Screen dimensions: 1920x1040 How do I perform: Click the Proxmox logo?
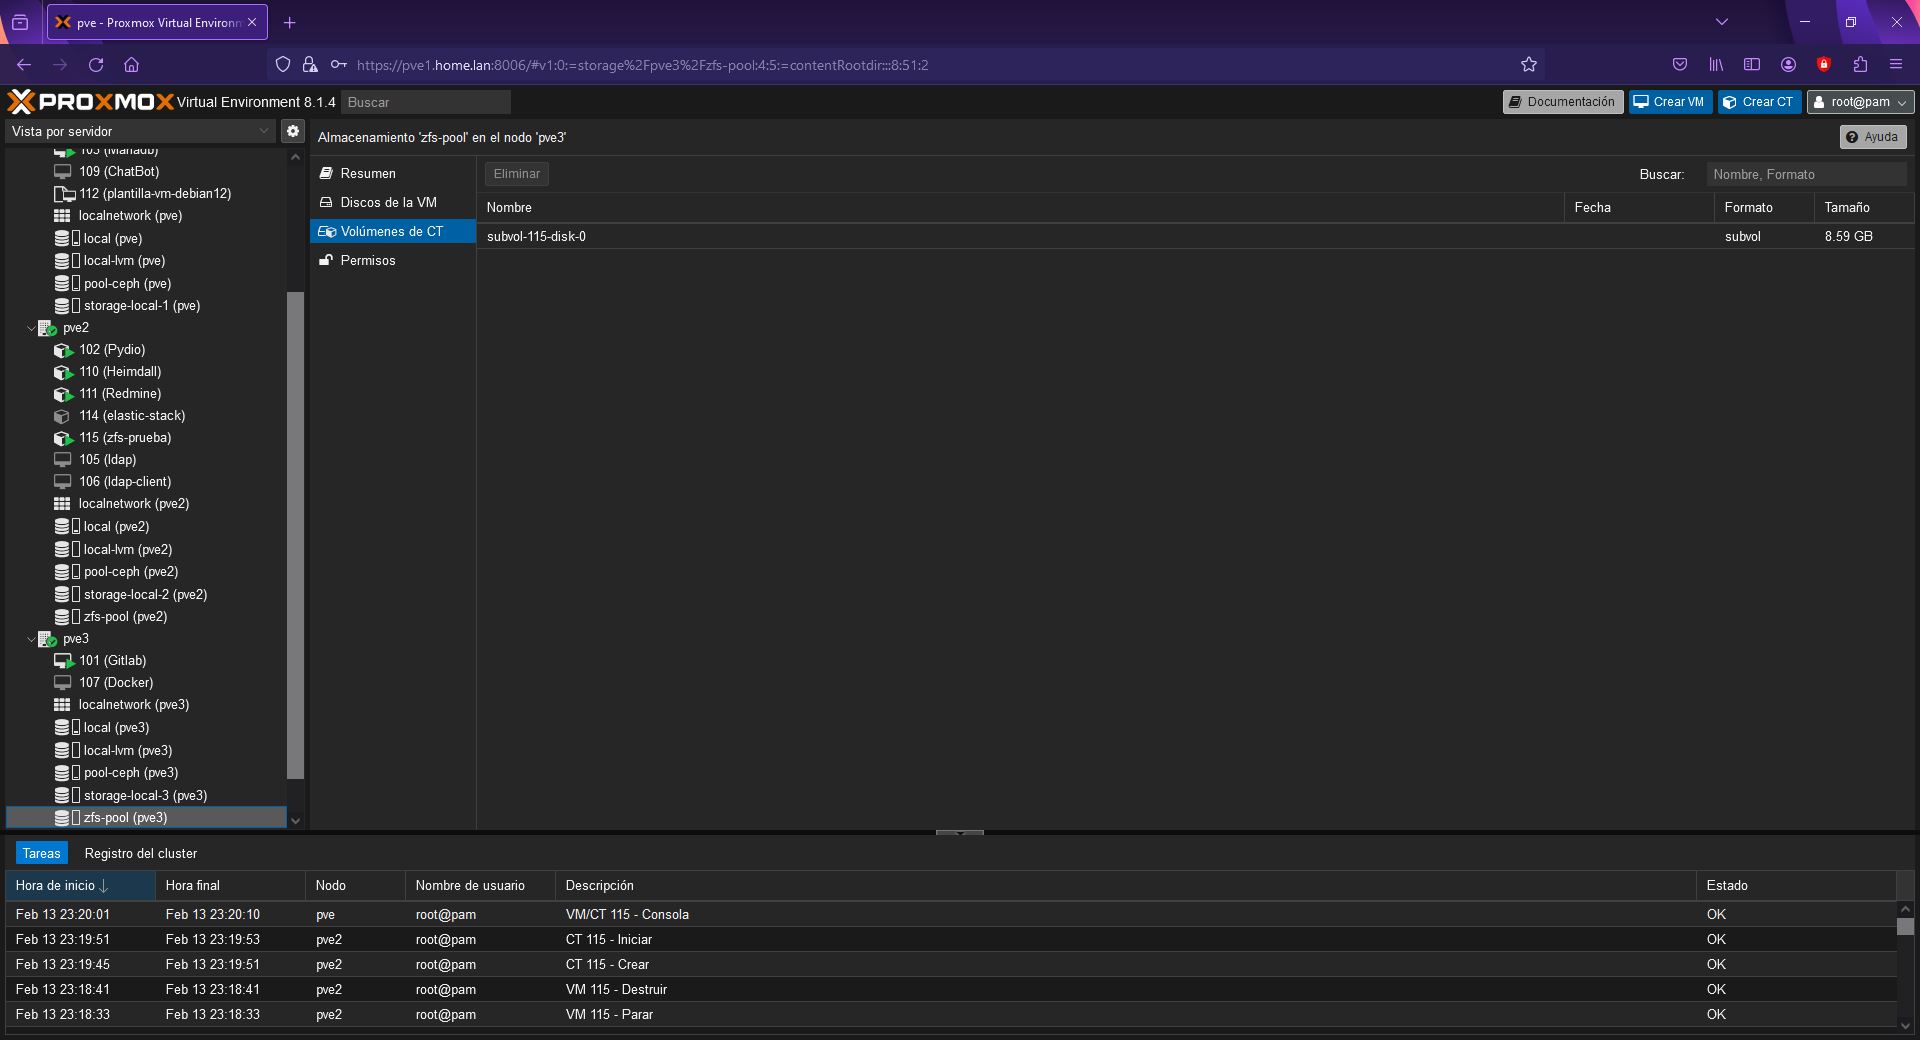pyautogui.click(x=90, y=101)
